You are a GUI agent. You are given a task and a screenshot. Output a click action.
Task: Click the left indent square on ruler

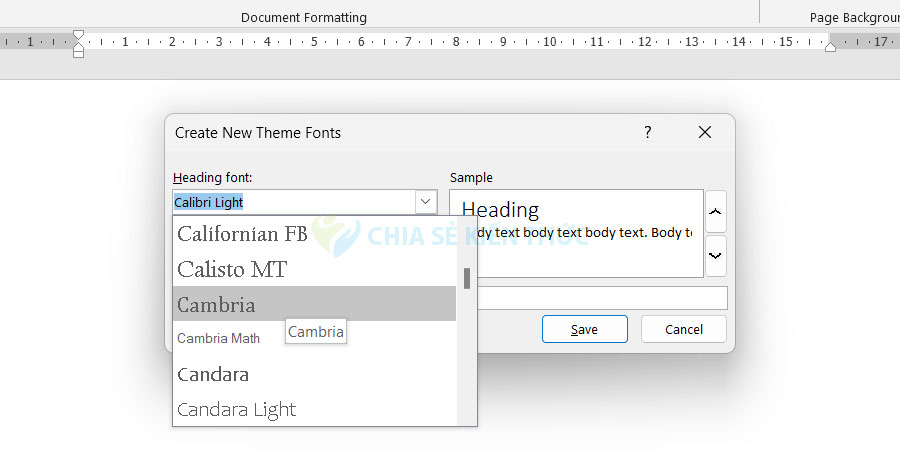[78, 53]
